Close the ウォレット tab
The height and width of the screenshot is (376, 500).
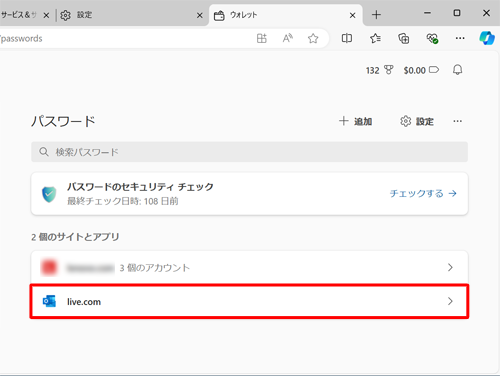coord(352,15)
